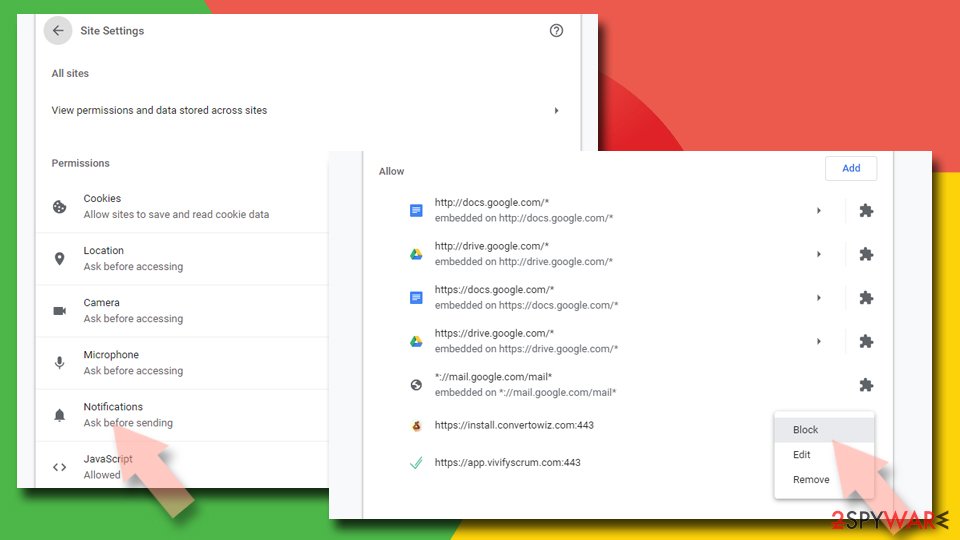Select the *://mail.google.com/mail* entry text
Screen dimensions: 960x540
point(493,377)
